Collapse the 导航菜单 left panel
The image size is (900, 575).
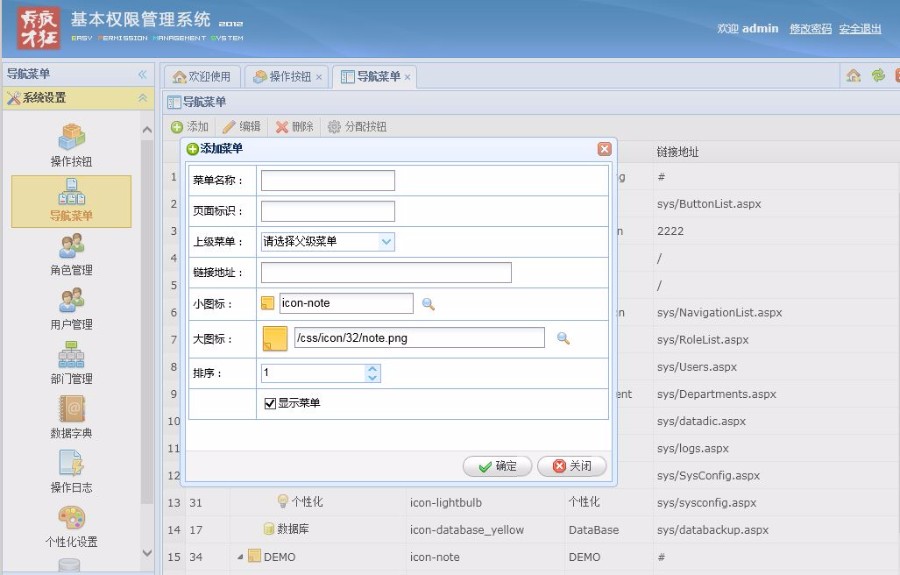point(142,74)
